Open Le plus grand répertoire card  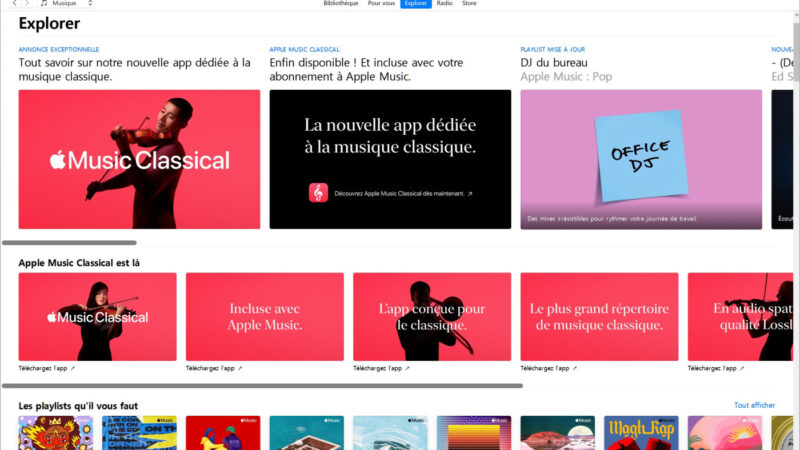599,317
